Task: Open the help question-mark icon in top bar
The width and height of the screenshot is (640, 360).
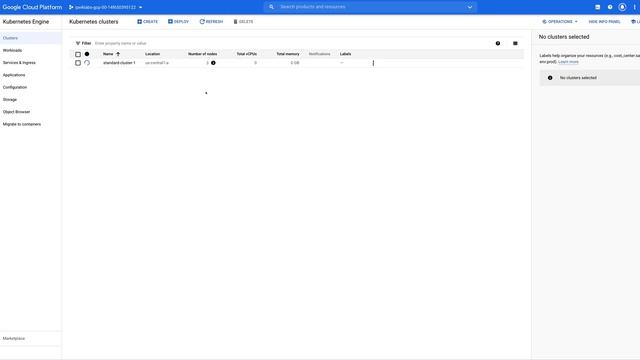Action: pos(610,7)
